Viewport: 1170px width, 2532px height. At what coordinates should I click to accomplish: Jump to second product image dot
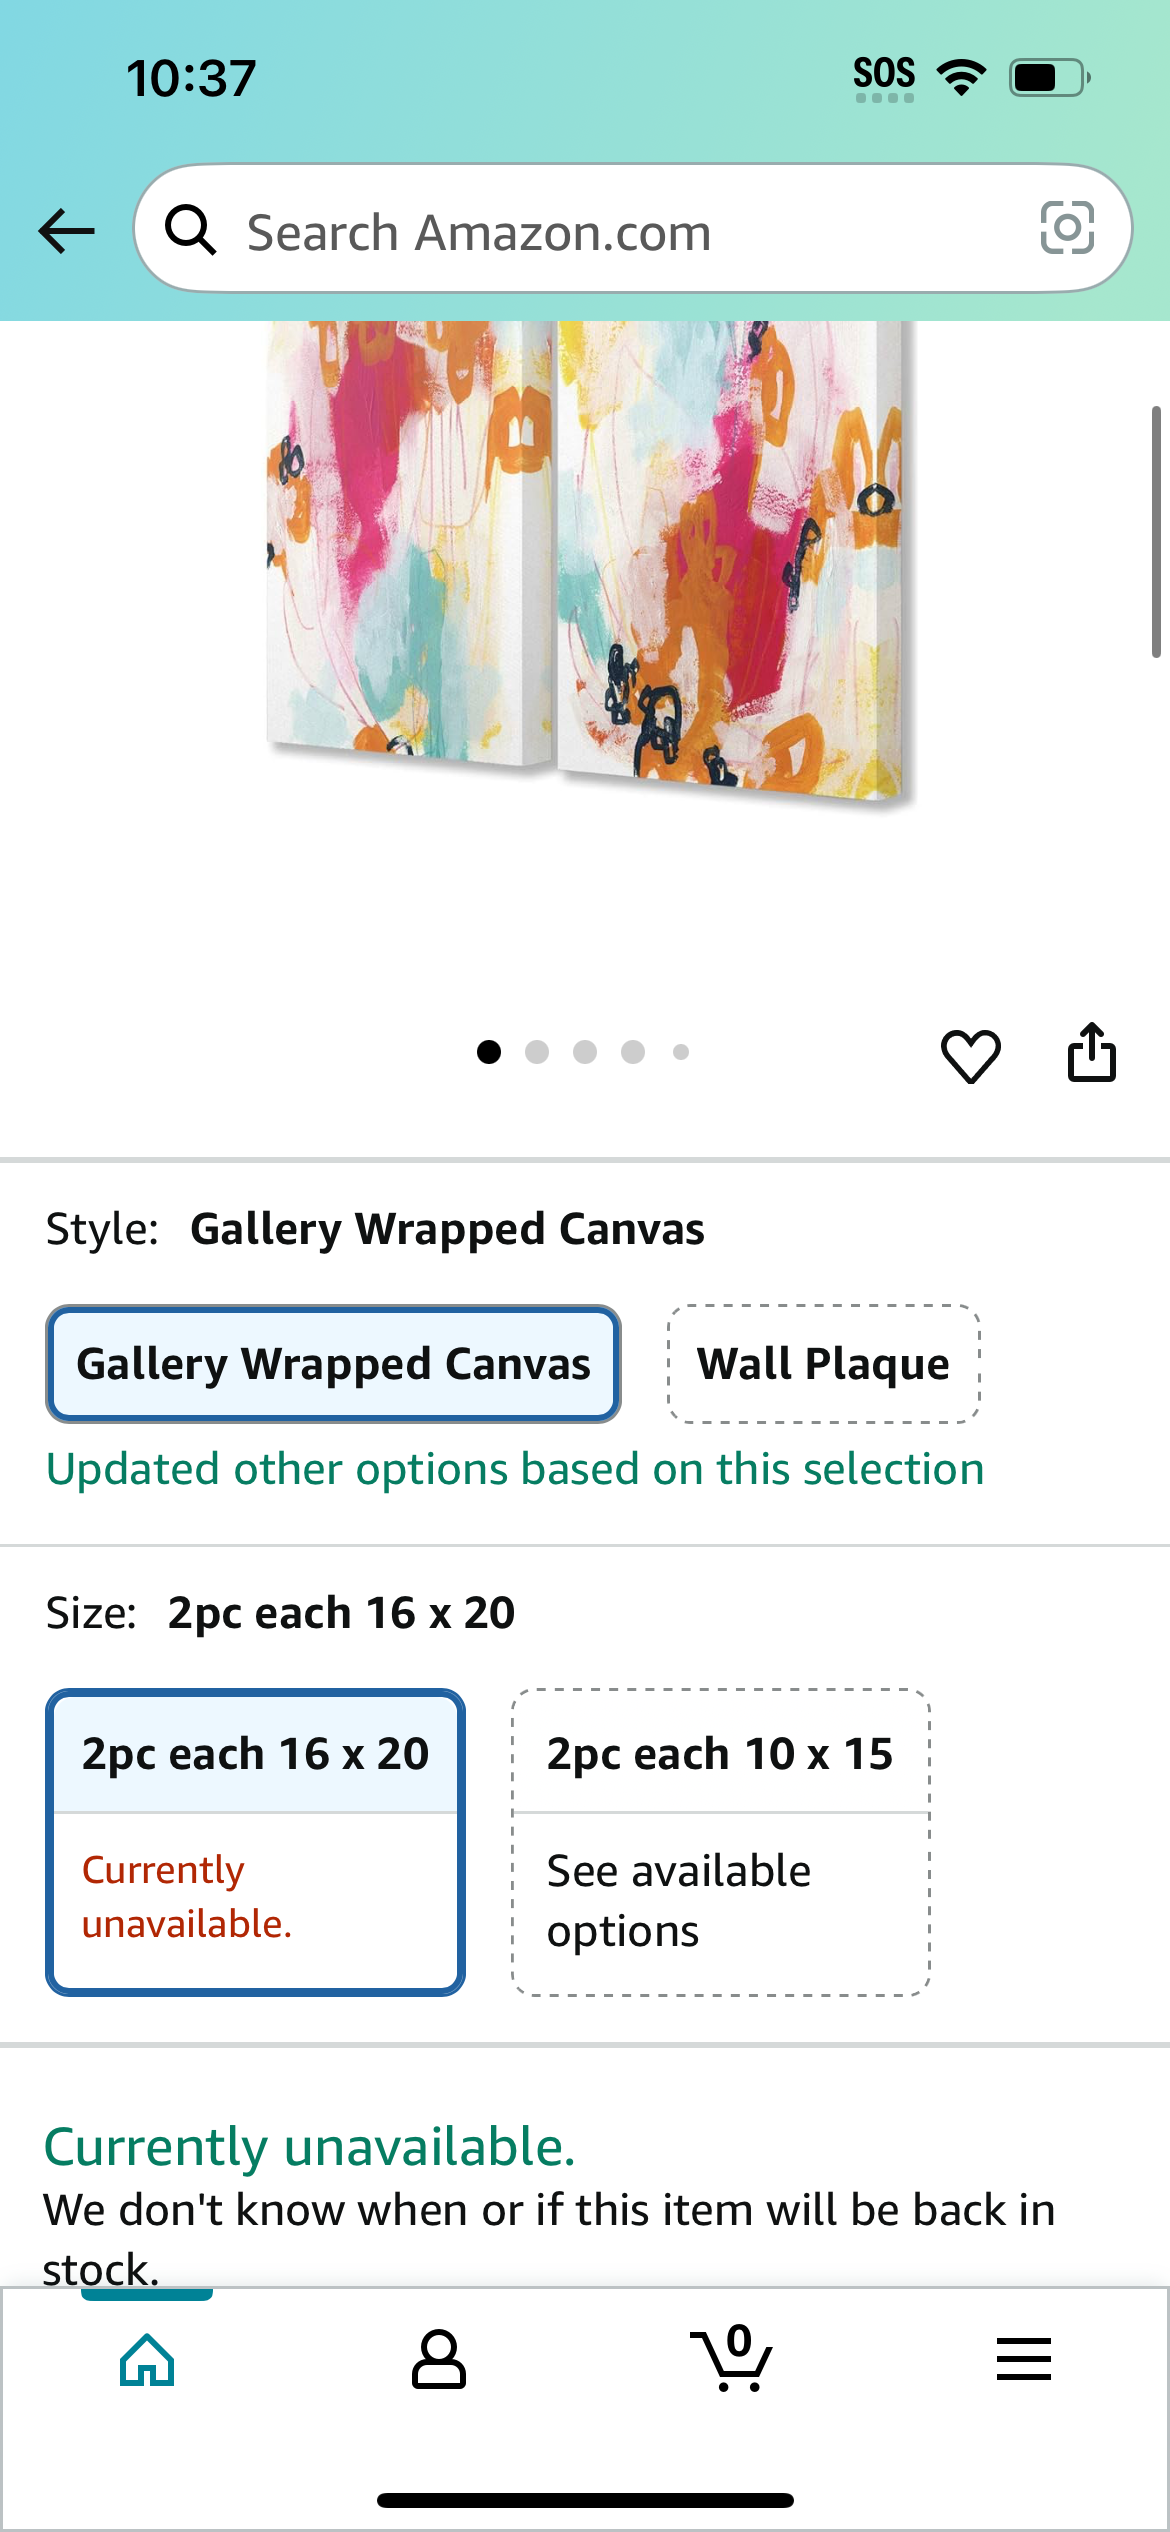(x=537, y=1052)
